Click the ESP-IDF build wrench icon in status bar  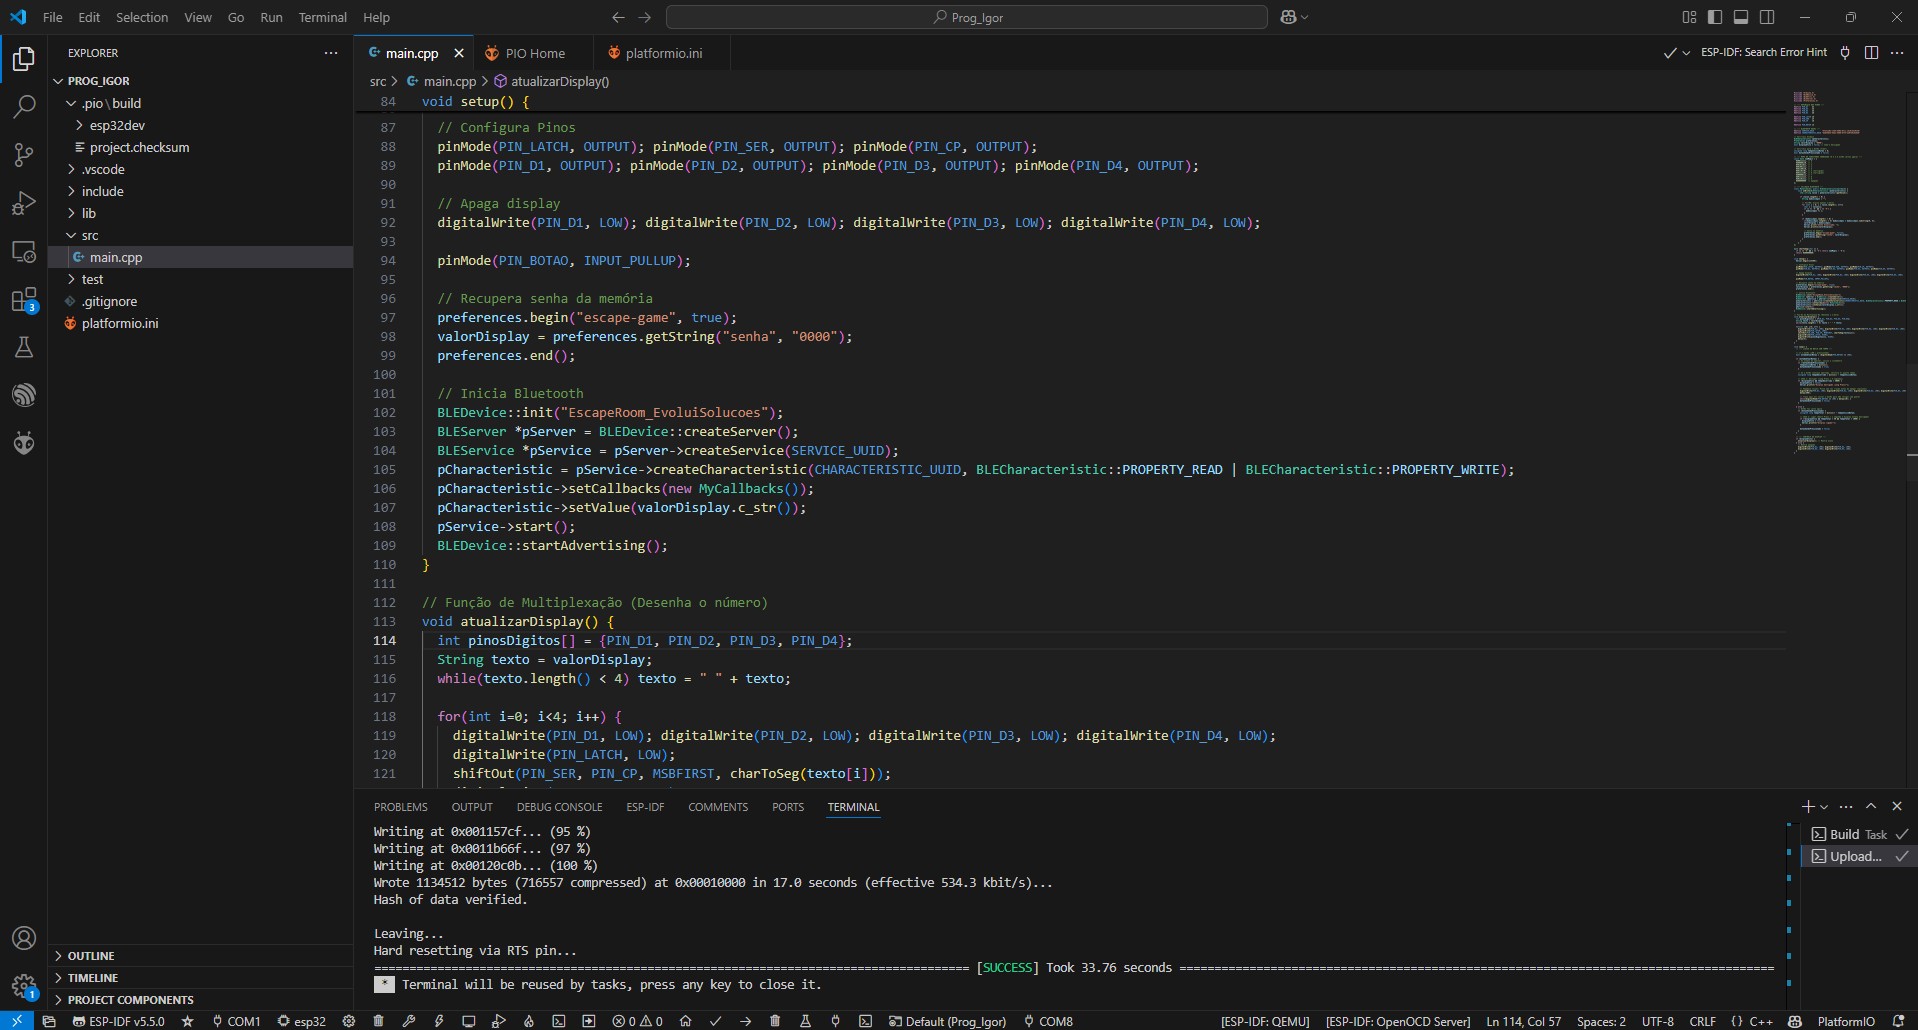pyautogui.click(x=409, y=1021)
